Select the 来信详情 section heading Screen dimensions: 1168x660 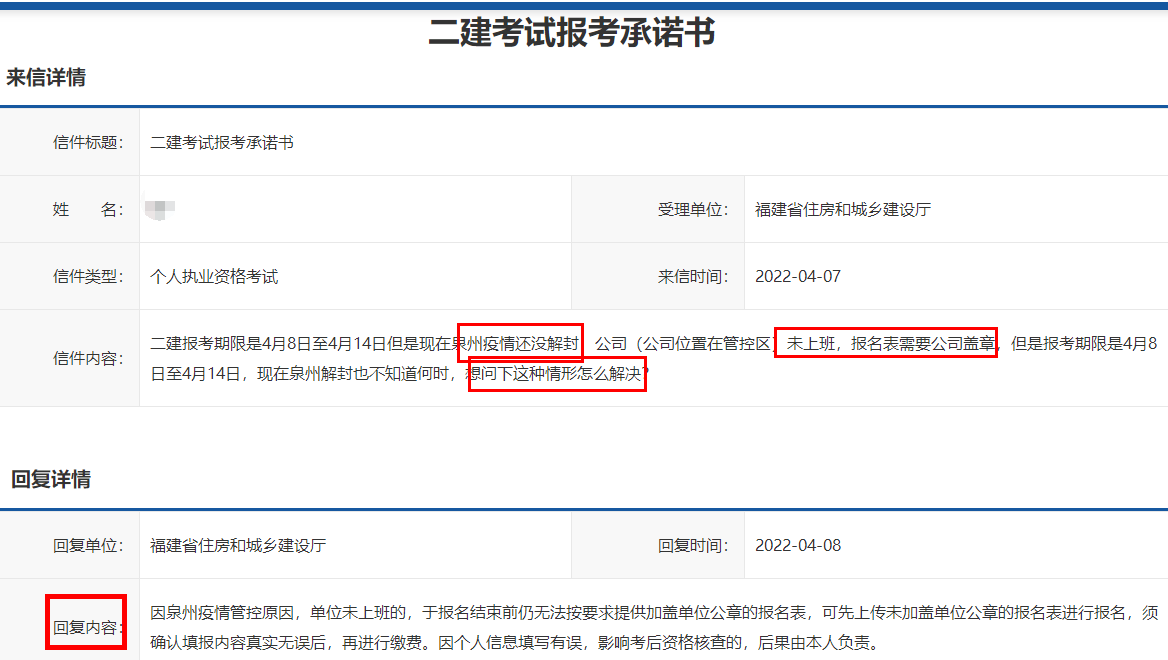pyautogui.click(x=46, y=78)
